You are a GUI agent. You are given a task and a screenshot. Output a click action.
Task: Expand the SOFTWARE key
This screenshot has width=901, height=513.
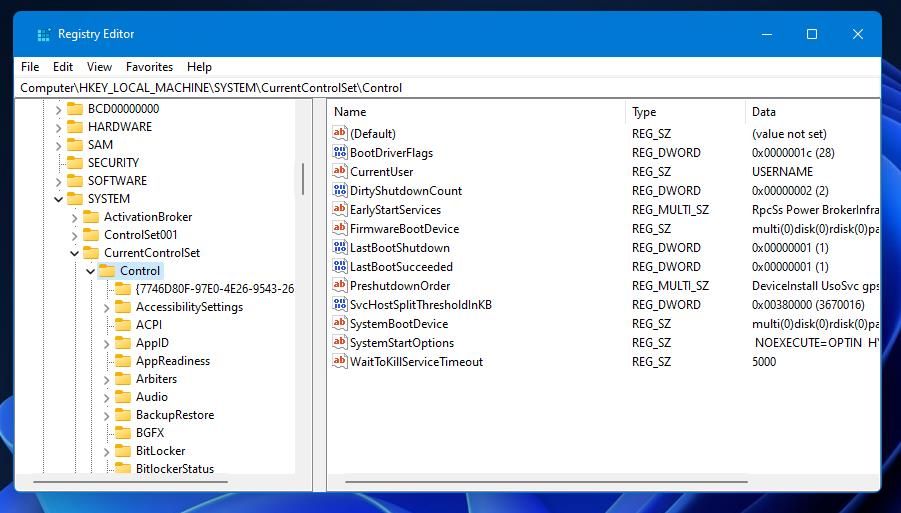coord(58,181)
